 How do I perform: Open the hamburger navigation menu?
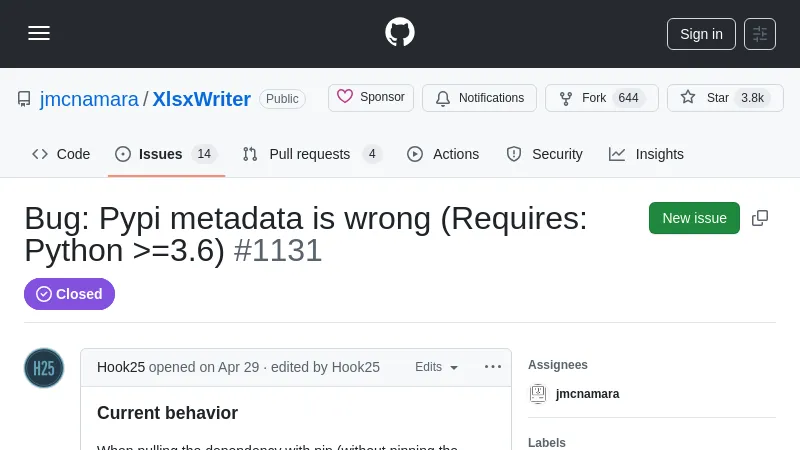tap(39, 33)
